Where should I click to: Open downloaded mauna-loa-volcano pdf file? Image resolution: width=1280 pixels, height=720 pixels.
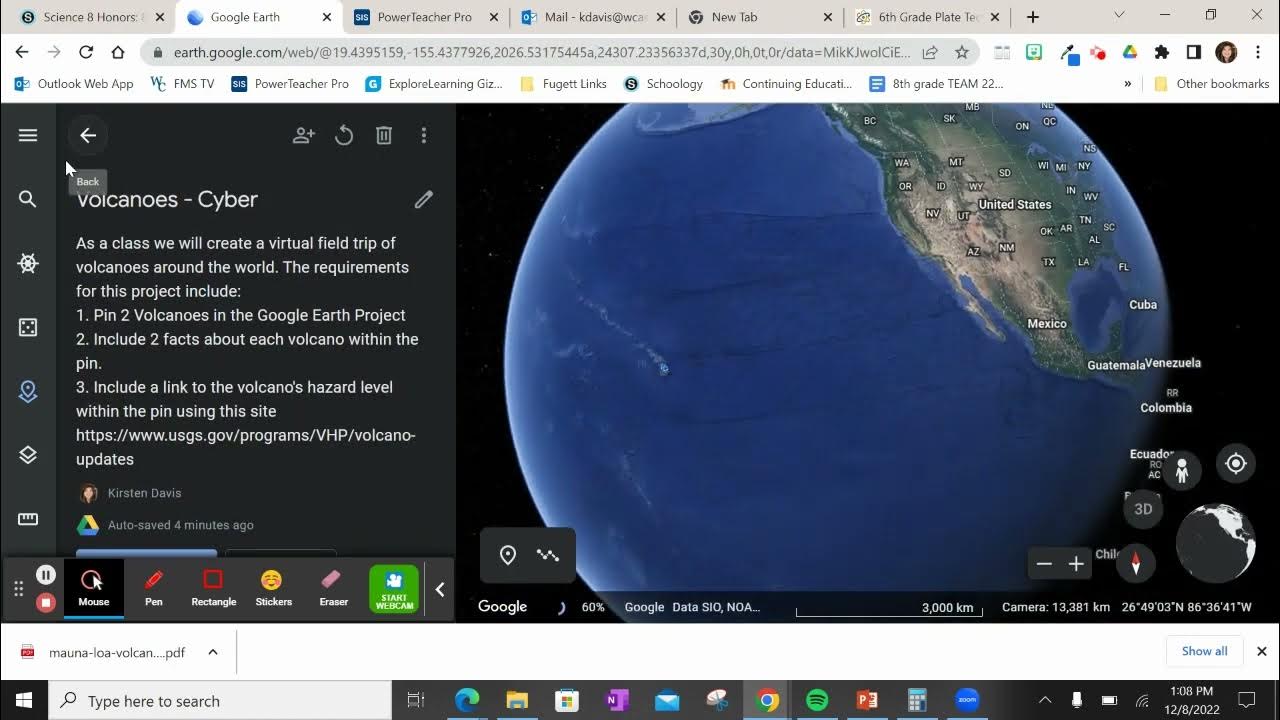tap(104, 652)
